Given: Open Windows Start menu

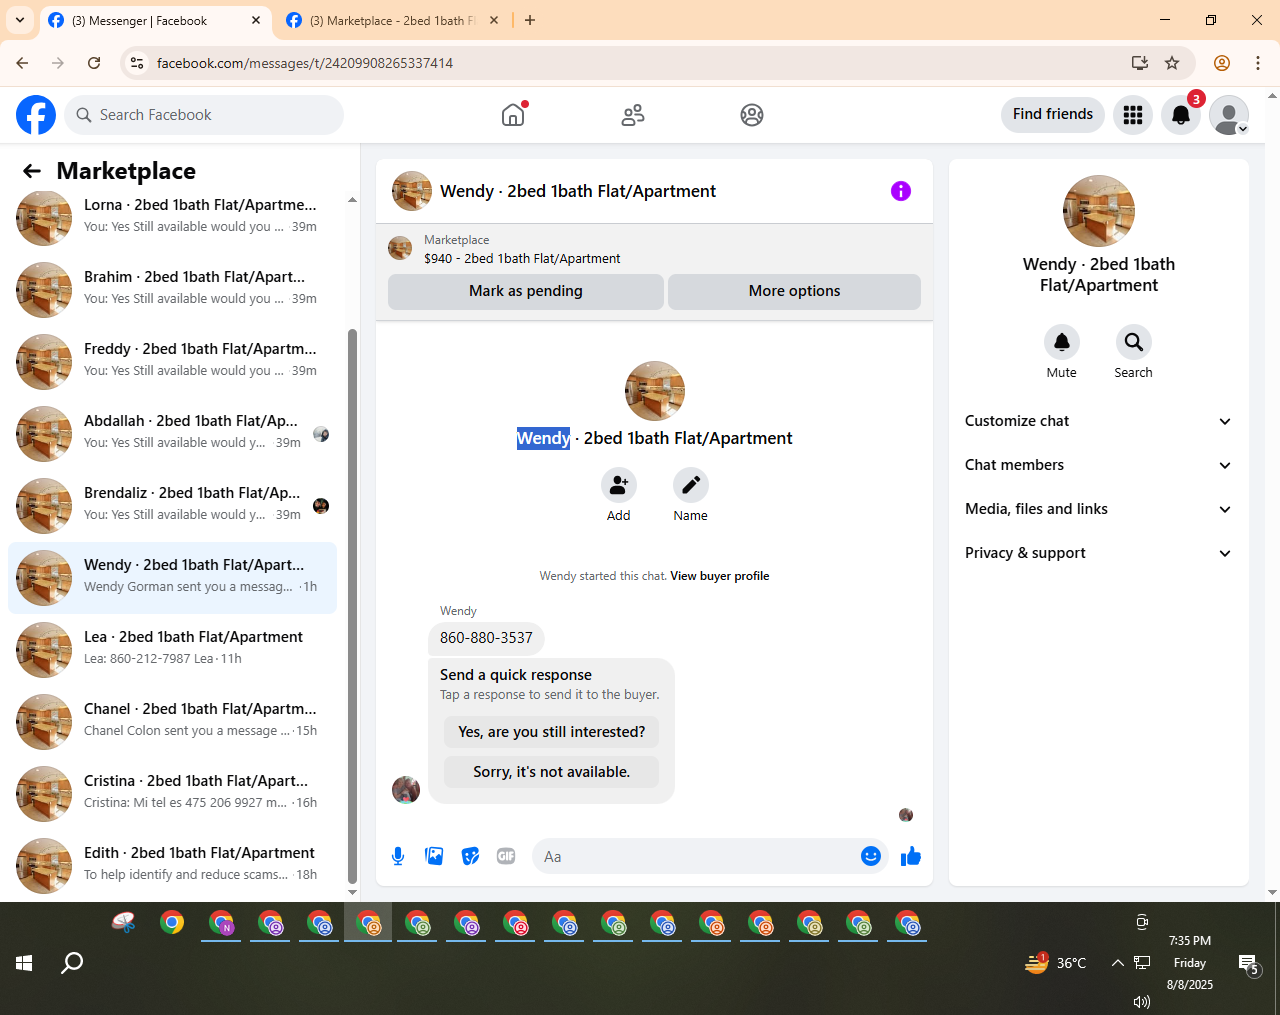Looking at the screenshot, I should click(x=24, y=963).
